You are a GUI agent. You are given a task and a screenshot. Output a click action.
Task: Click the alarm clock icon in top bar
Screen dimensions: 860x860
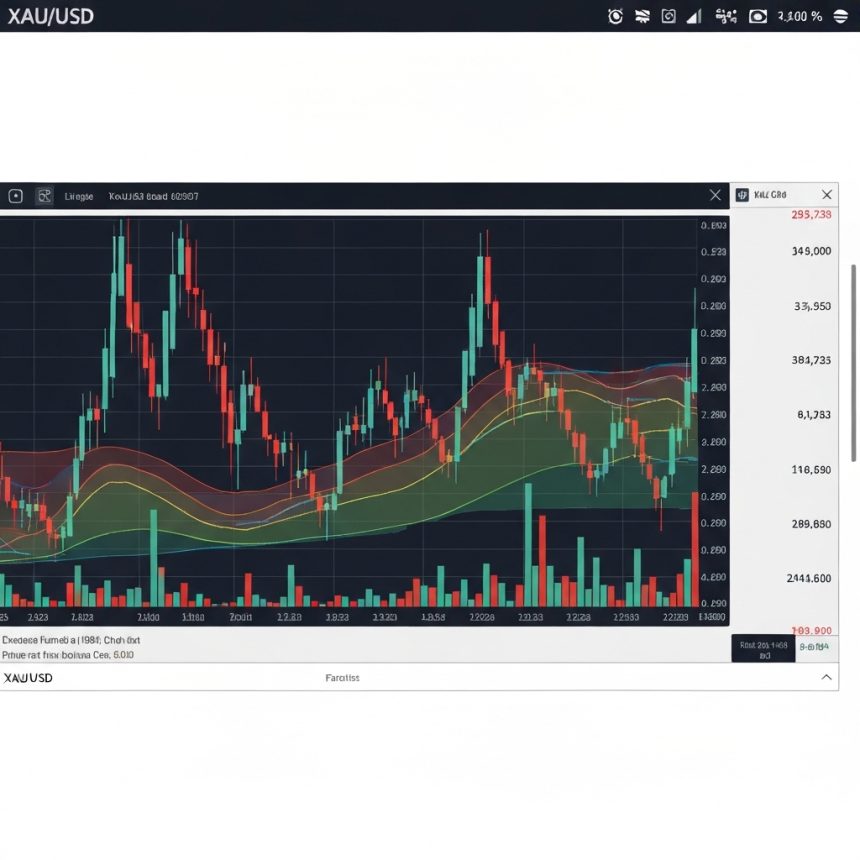tap(615, 16)
